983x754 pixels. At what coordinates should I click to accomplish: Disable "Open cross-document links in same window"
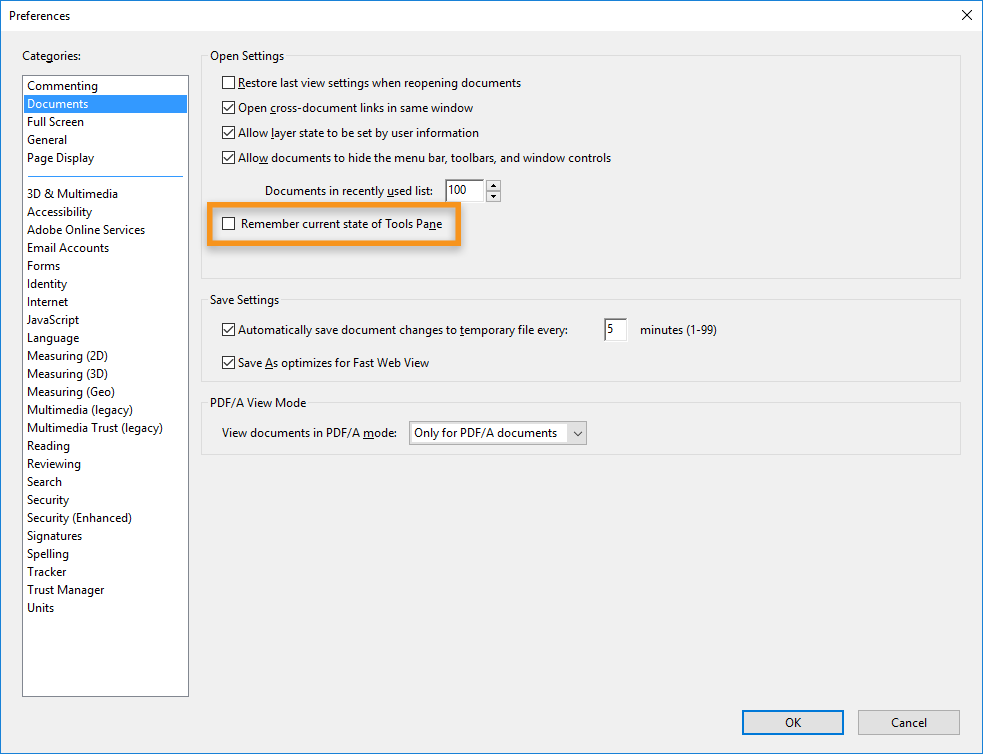tap(228, 107)
